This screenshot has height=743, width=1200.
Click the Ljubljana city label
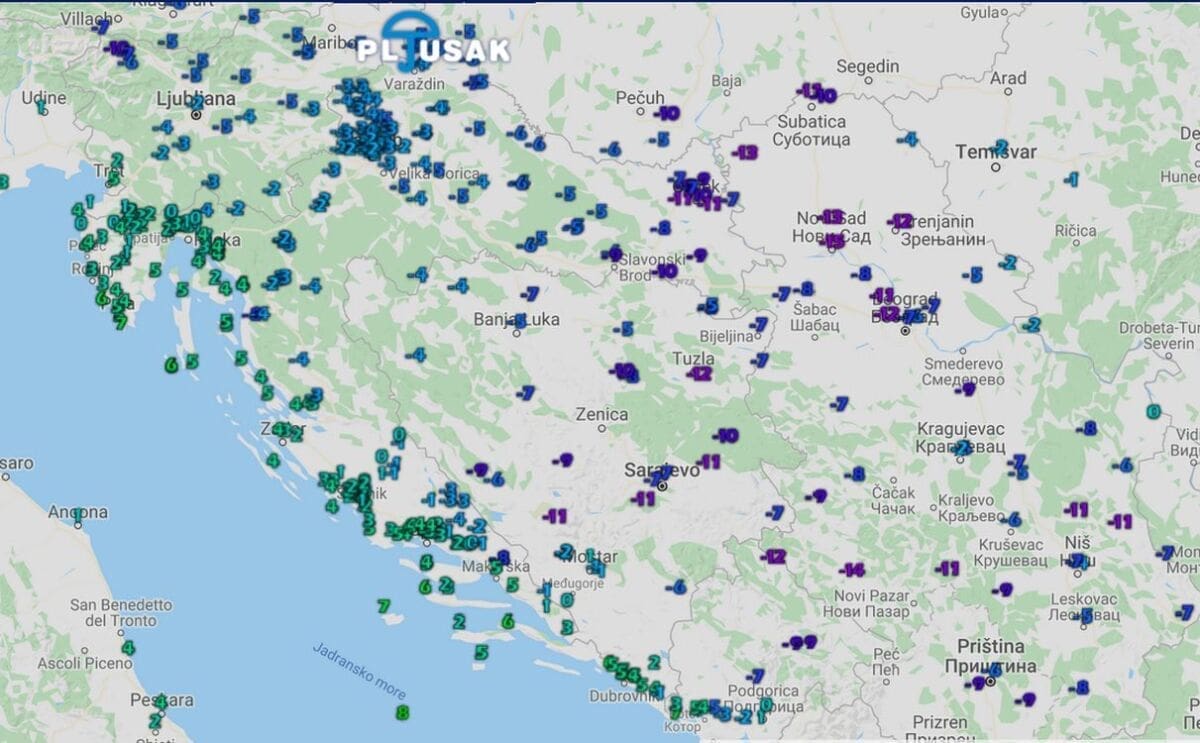point(196,98)
